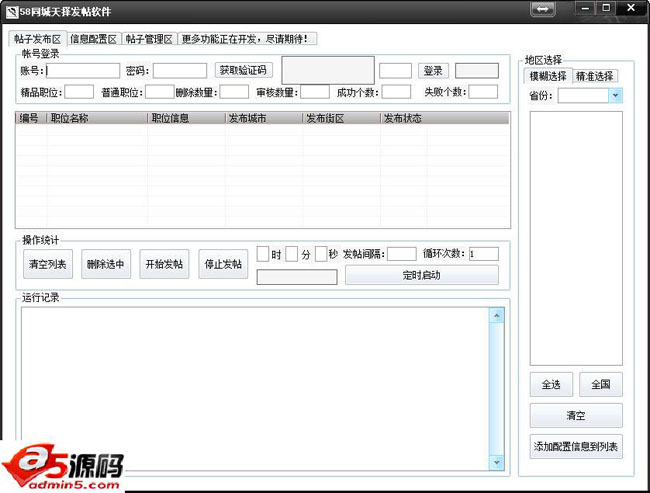The image size is (650, 493).
Task: Click the 编号 column header
Action: point(32,118)
